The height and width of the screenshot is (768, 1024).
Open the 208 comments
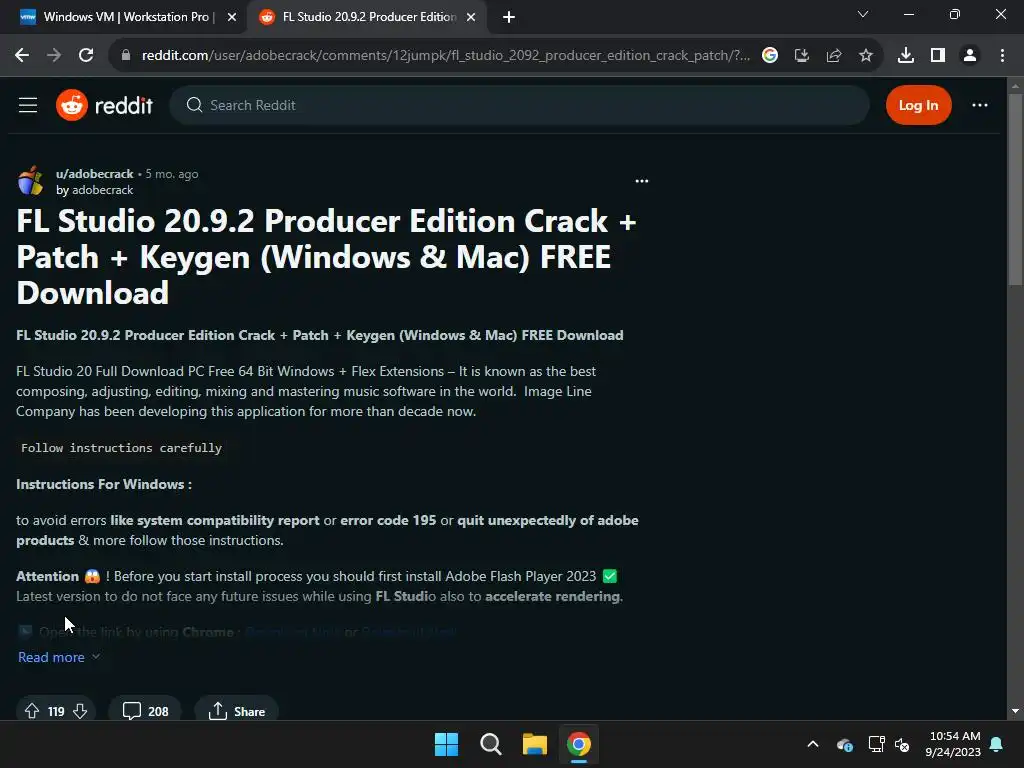tap(145, 711)
